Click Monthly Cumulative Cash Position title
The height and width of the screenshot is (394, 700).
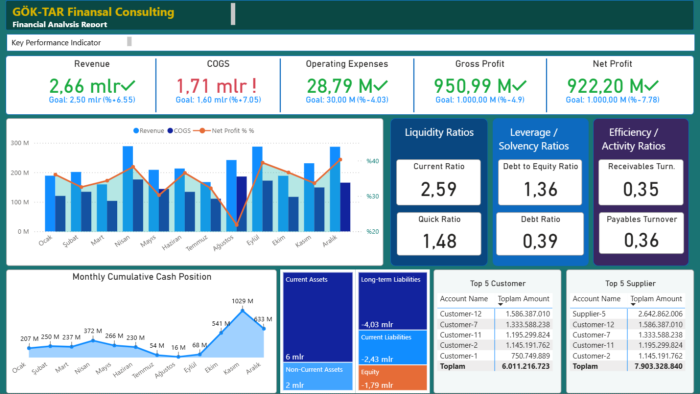point(142,277)
